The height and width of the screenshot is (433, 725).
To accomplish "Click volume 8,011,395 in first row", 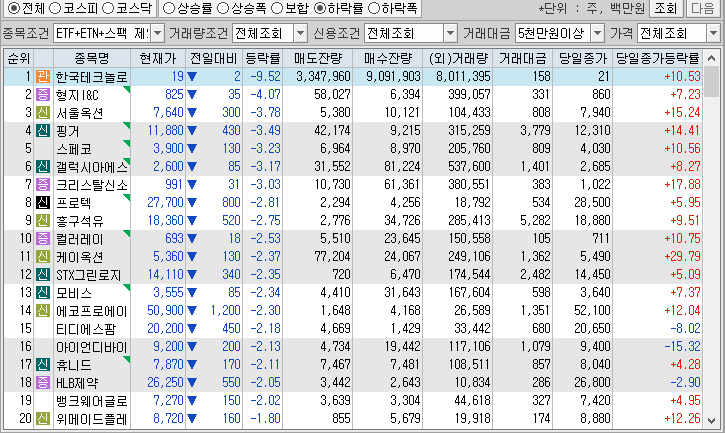I will [463, 76].
